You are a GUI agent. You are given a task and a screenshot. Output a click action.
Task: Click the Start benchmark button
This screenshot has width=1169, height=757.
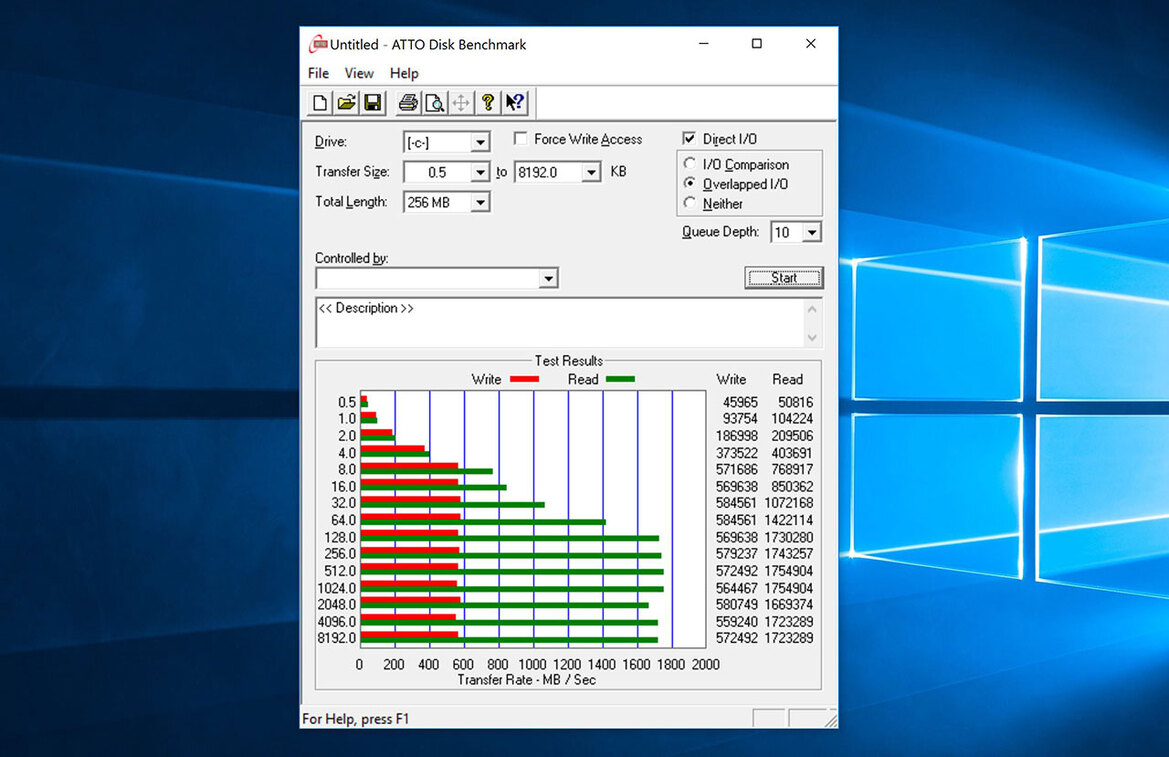(x=784, y=277)
